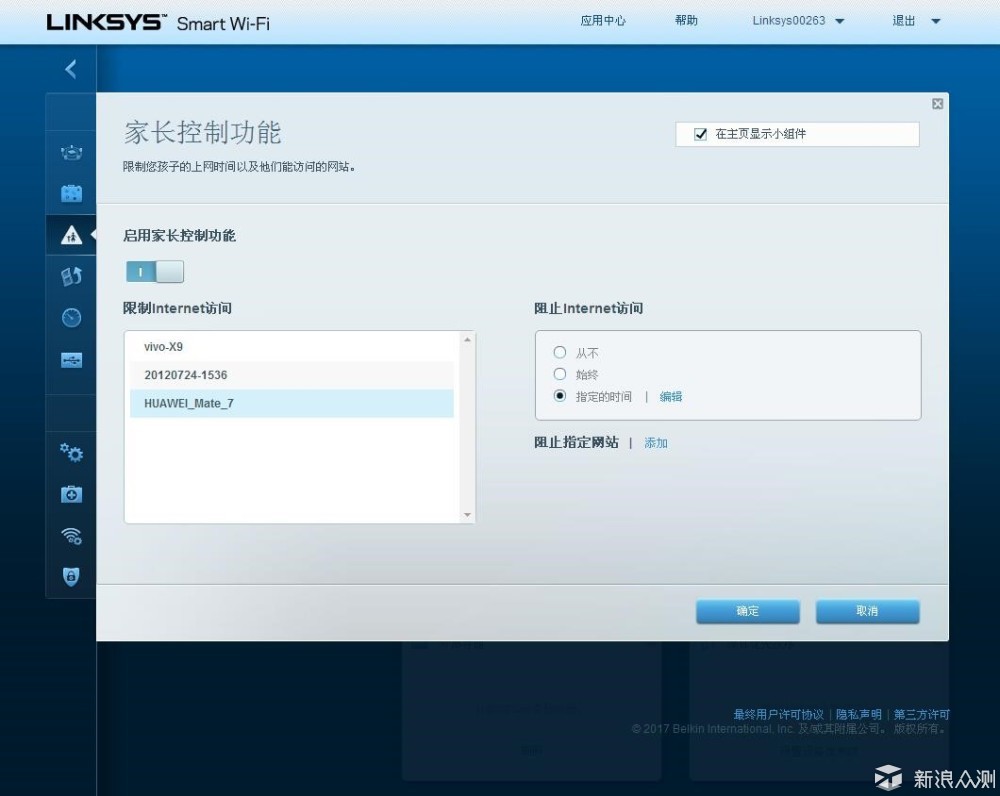Open External Storage USB icon

point(71,360)
